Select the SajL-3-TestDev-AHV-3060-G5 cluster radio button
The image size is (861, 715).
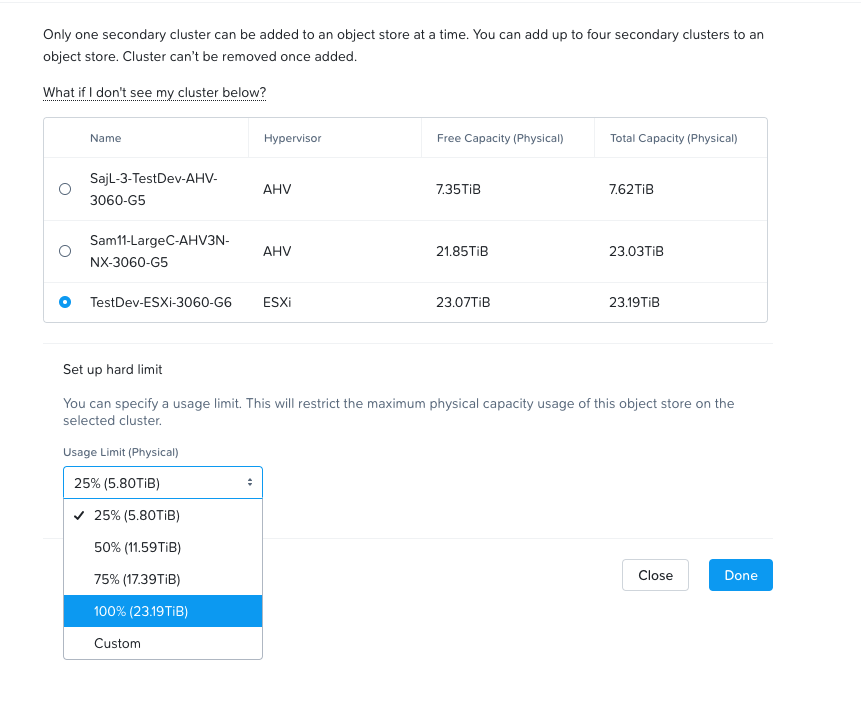(x=65, y=189)
